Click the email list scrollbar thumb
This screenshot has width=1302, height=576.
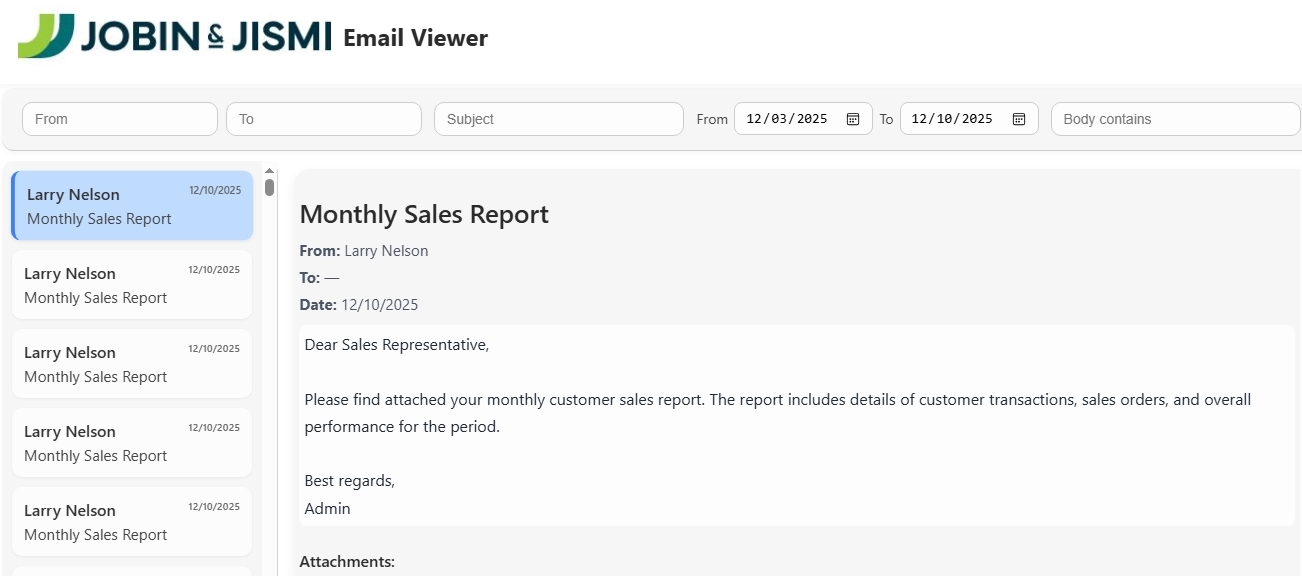pyautogui.click(x=270, y=186)
